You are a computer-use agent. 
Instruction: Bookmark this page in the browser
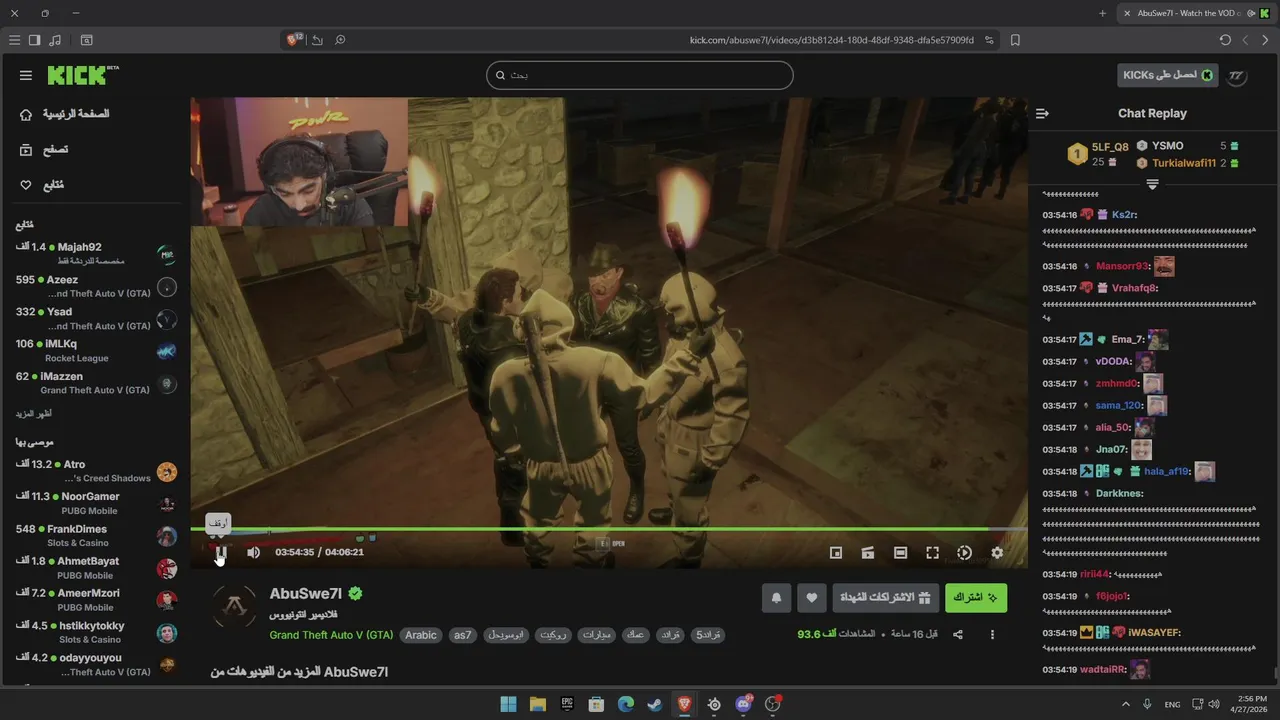coord(1015,40)
